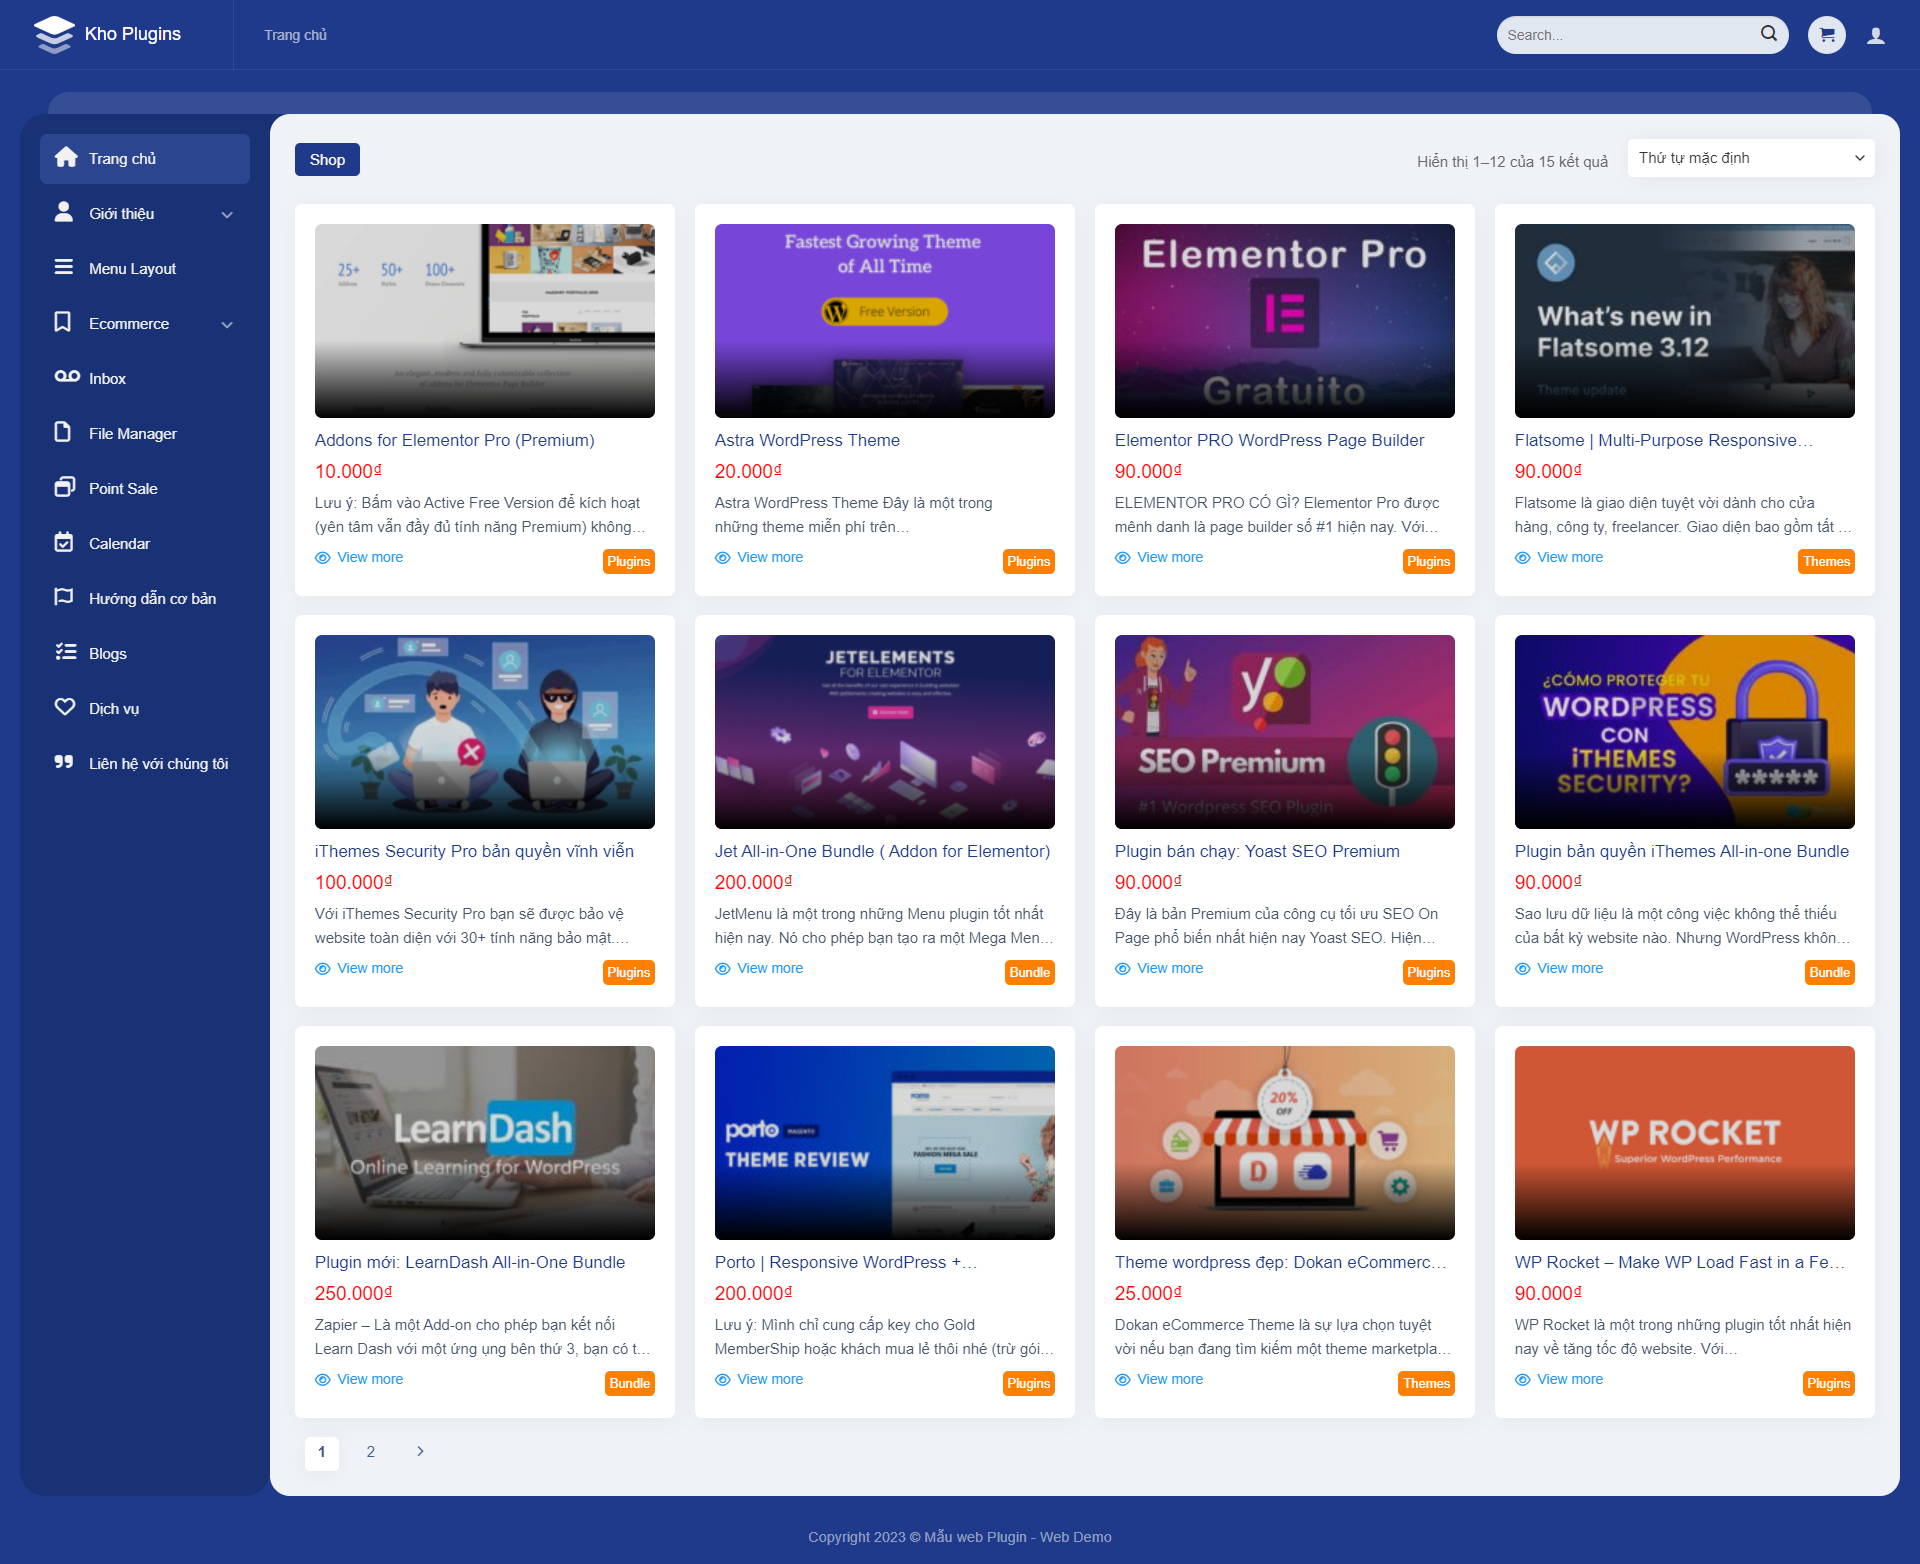Screen dimensions: 1920x1564
Task: Click Bundle tag on Jet All-in-One card
Action: [1029, 972]
